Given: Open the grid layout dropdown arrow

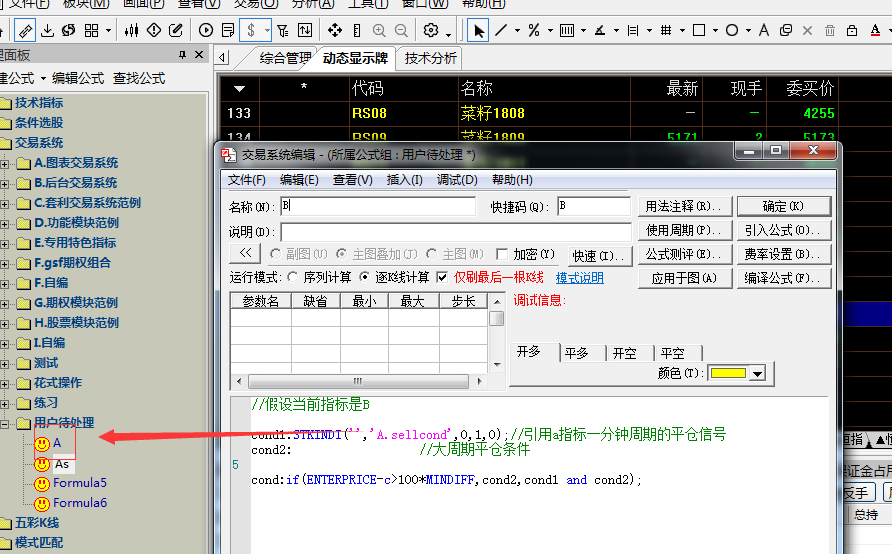Looking at the screenshot, I should [x=108, y=30].
